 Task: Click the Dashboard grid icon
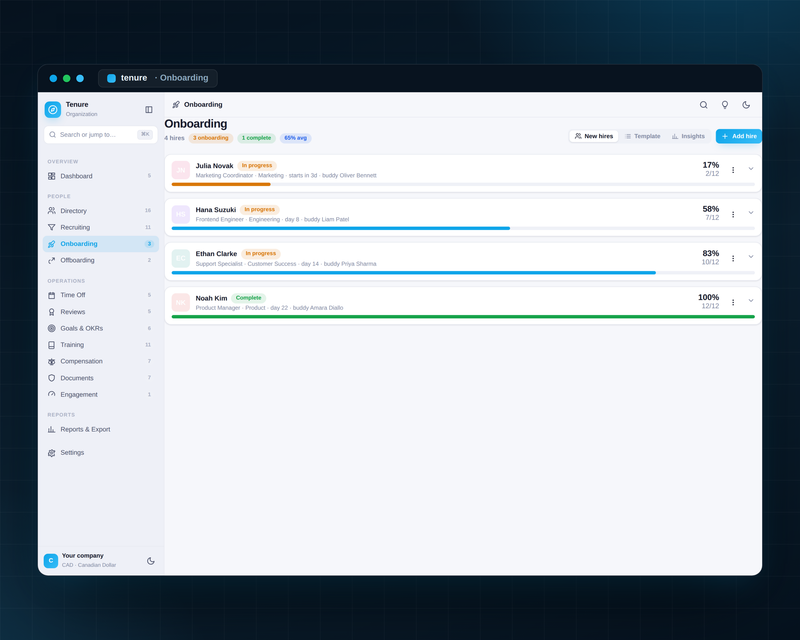[52, 176]
